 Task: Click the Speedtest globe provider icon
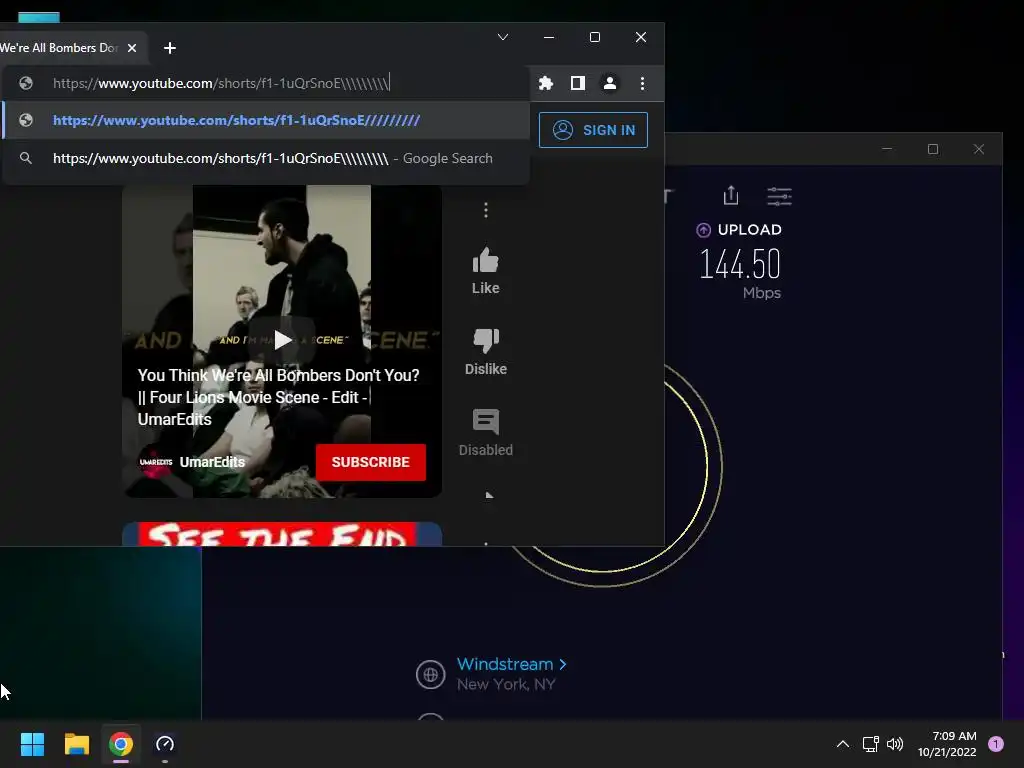click(x=430, y=675)
